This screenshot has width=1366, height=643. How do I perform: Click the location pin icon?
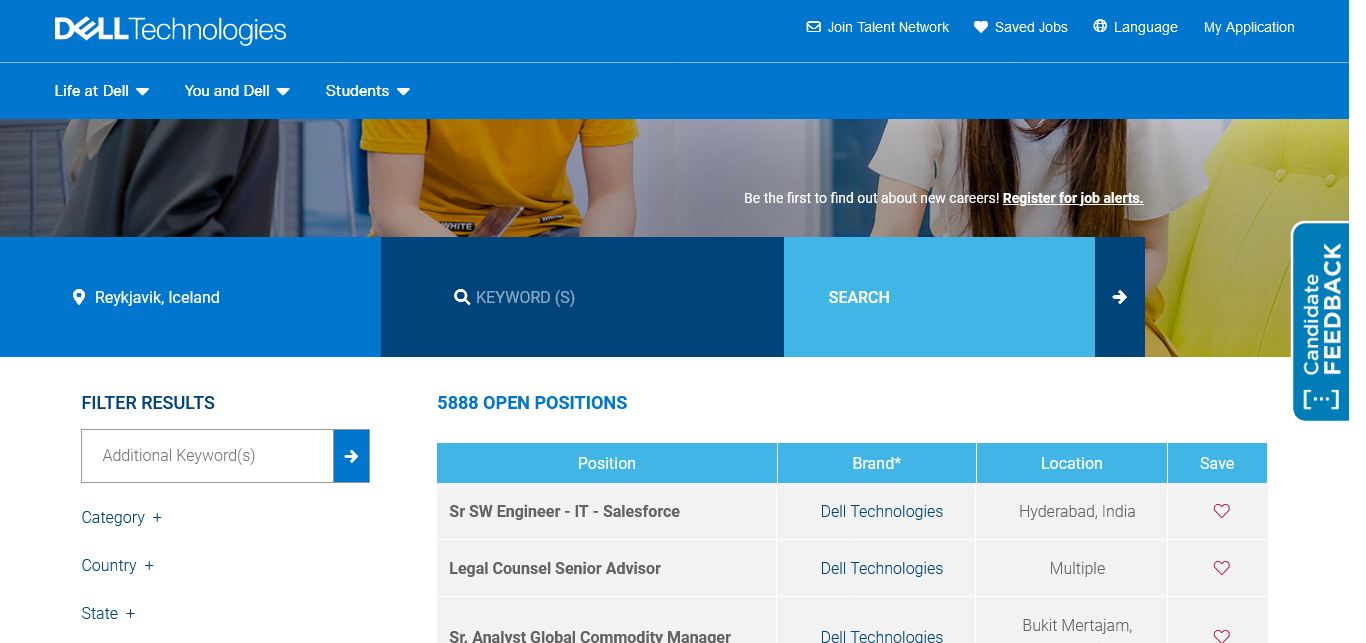(79, 297)
